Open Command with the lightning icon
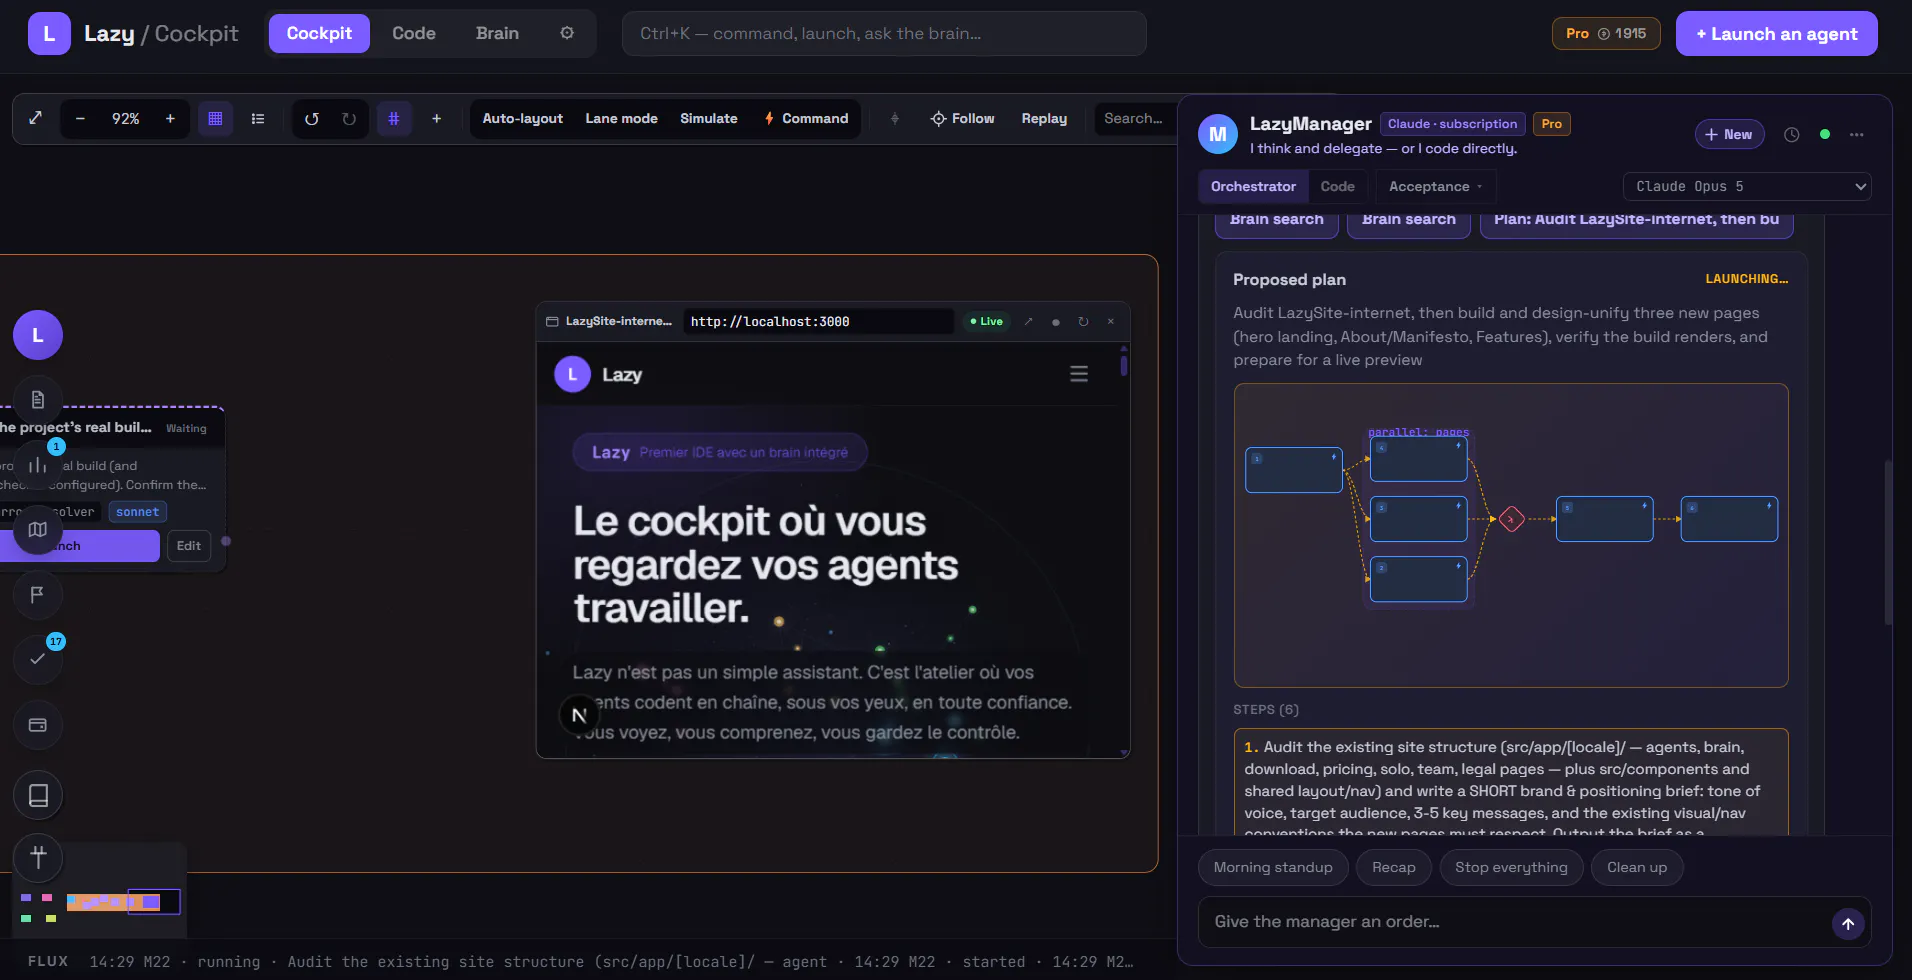The width and height of the screenshot is (1912, 980). (x=806, y=118)
